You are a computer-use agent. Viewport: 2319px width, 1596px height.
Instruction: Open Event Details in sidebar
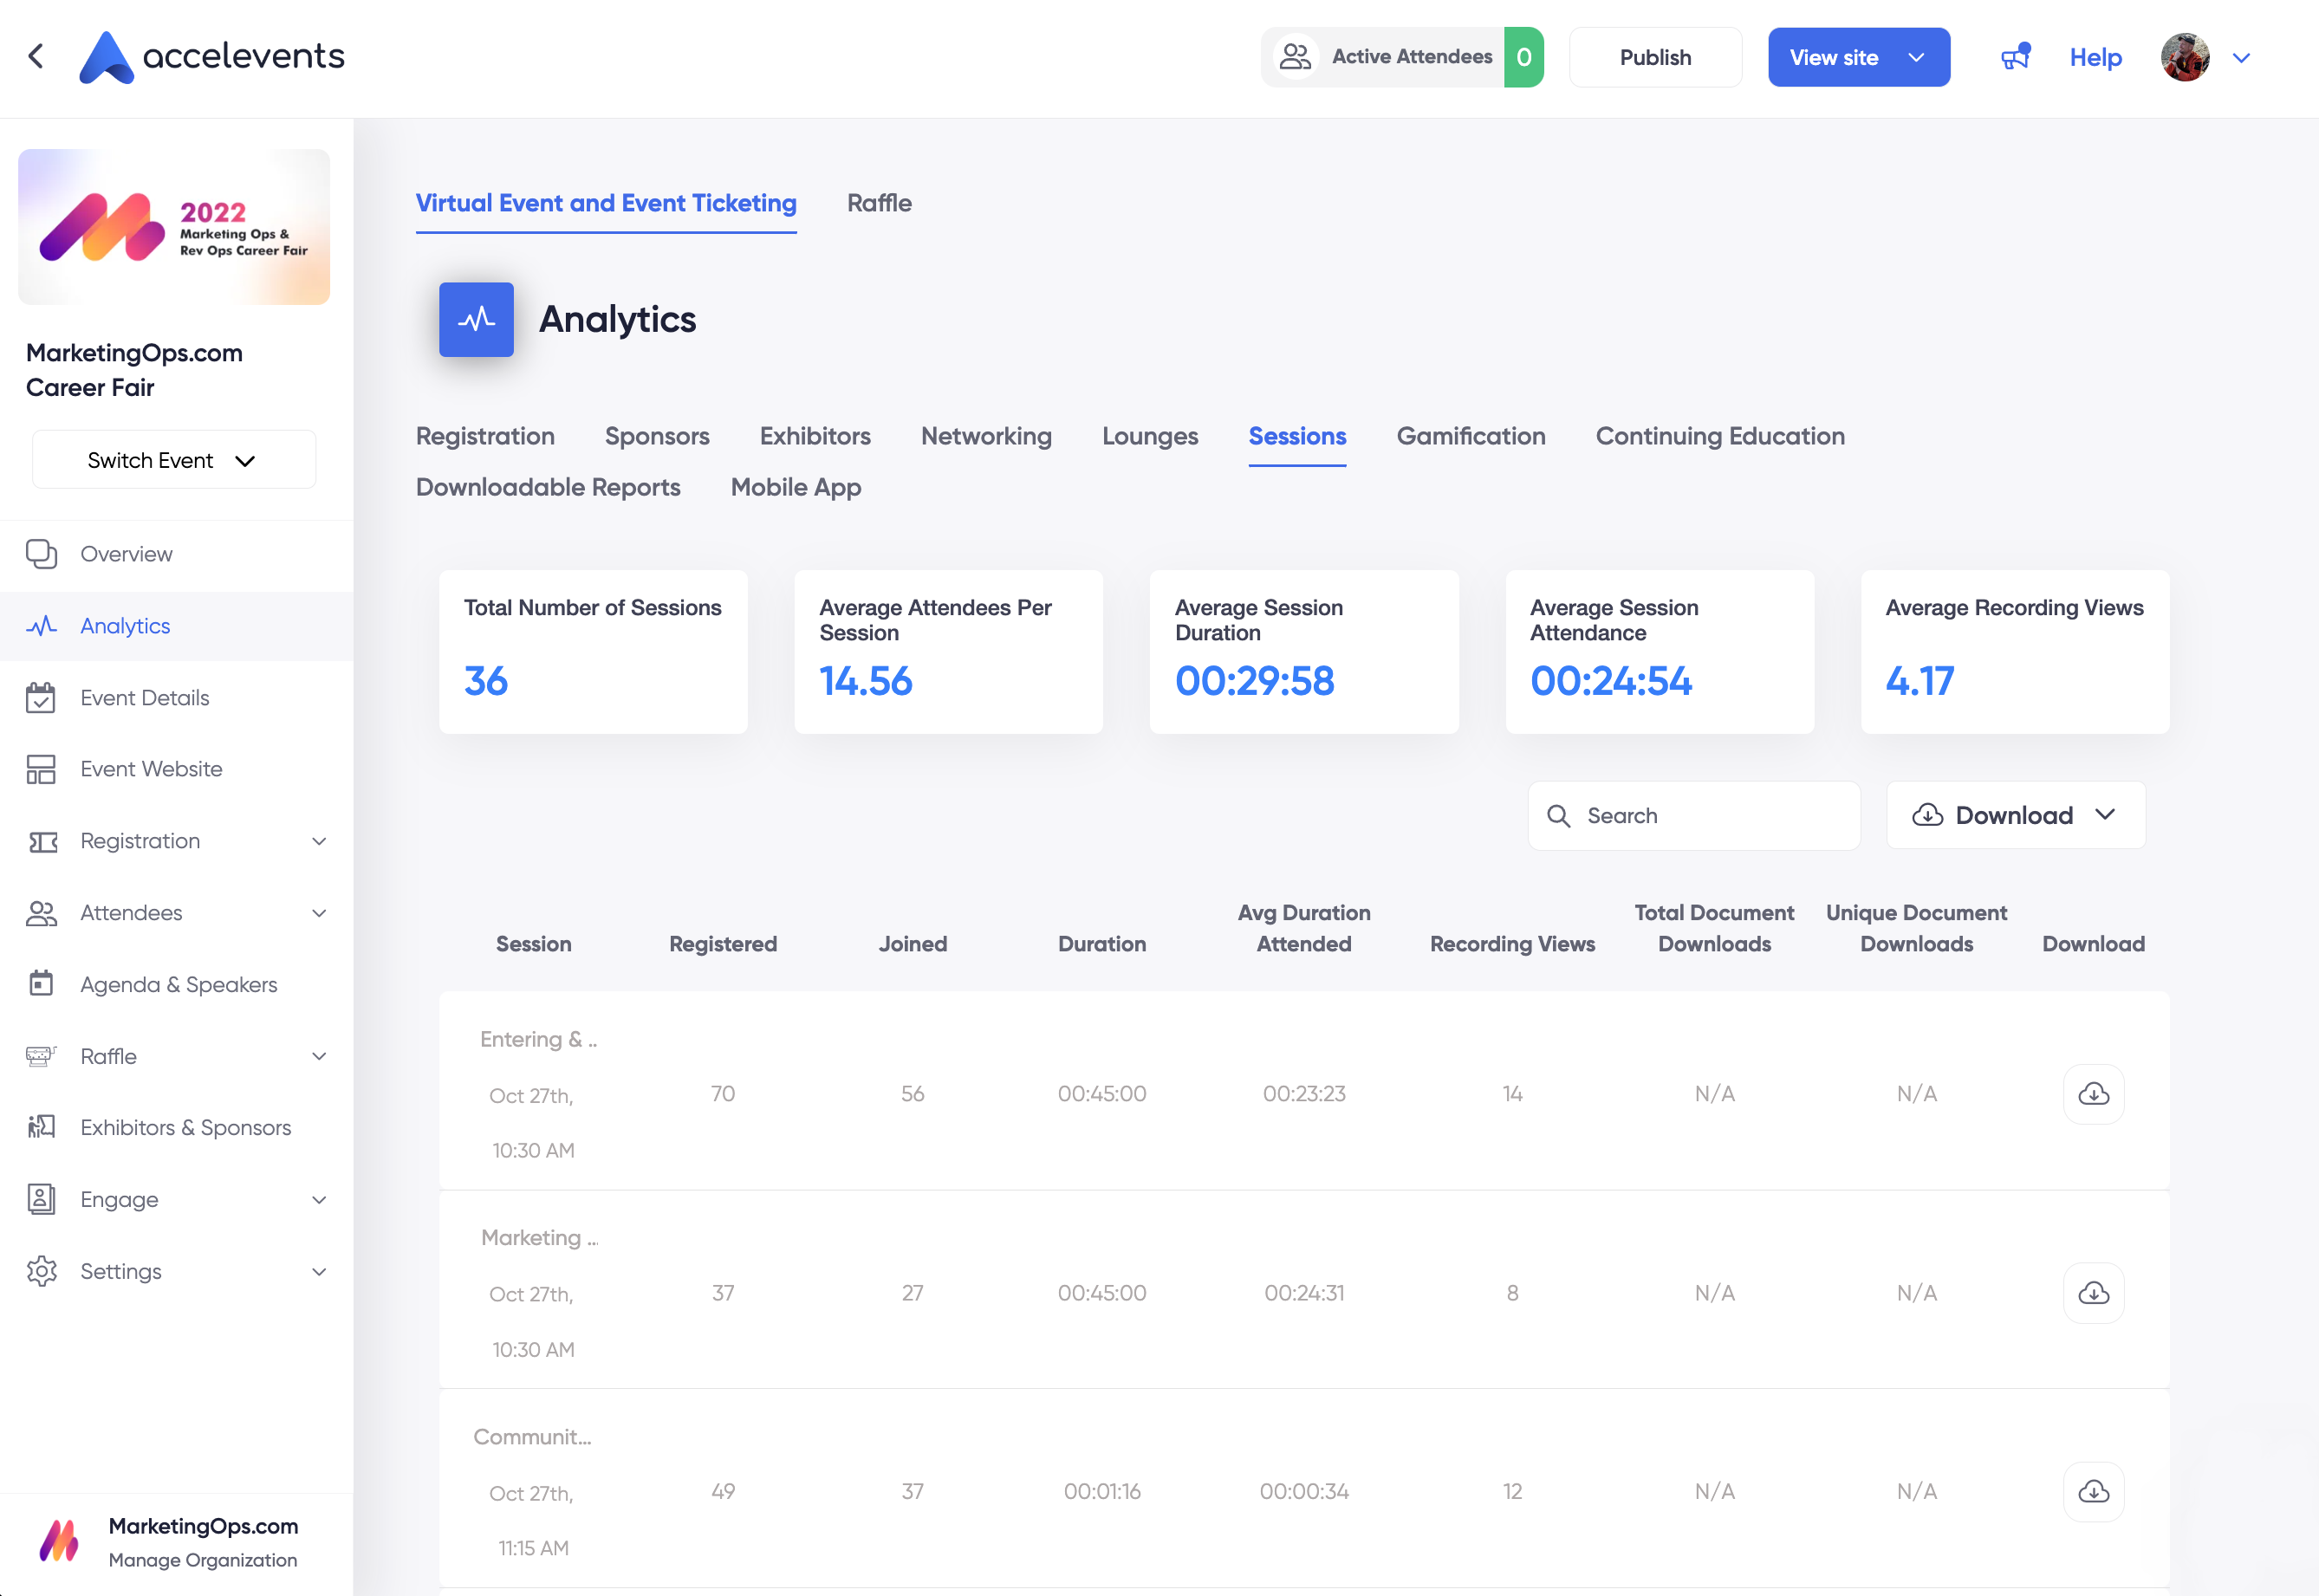pyautogui.click(x=144, y=697)
